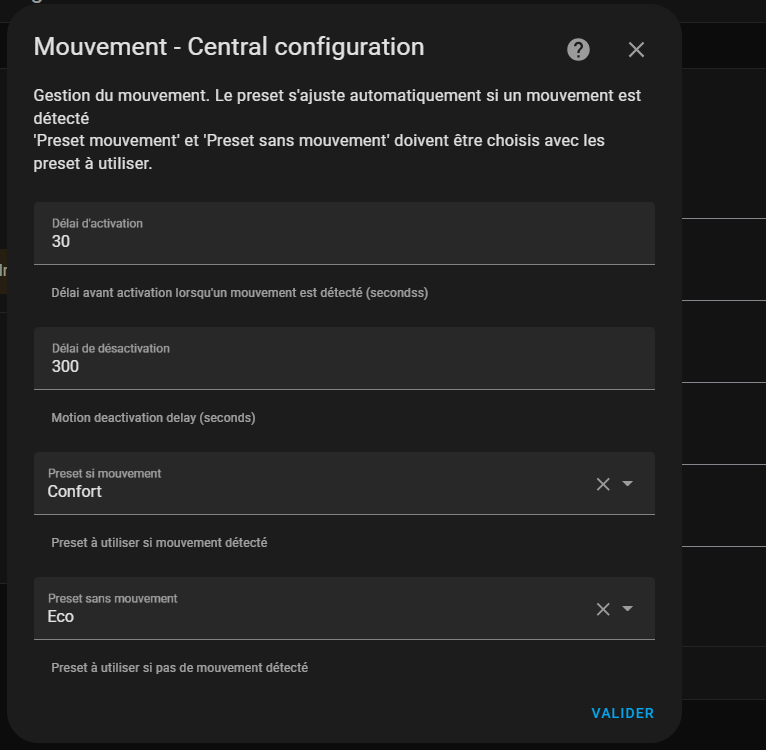This screenshot has width=766, height=750.
Task: Click helper text 'Délai avant activation lorsqu'un mouvement'
Action: pos(240,293)
